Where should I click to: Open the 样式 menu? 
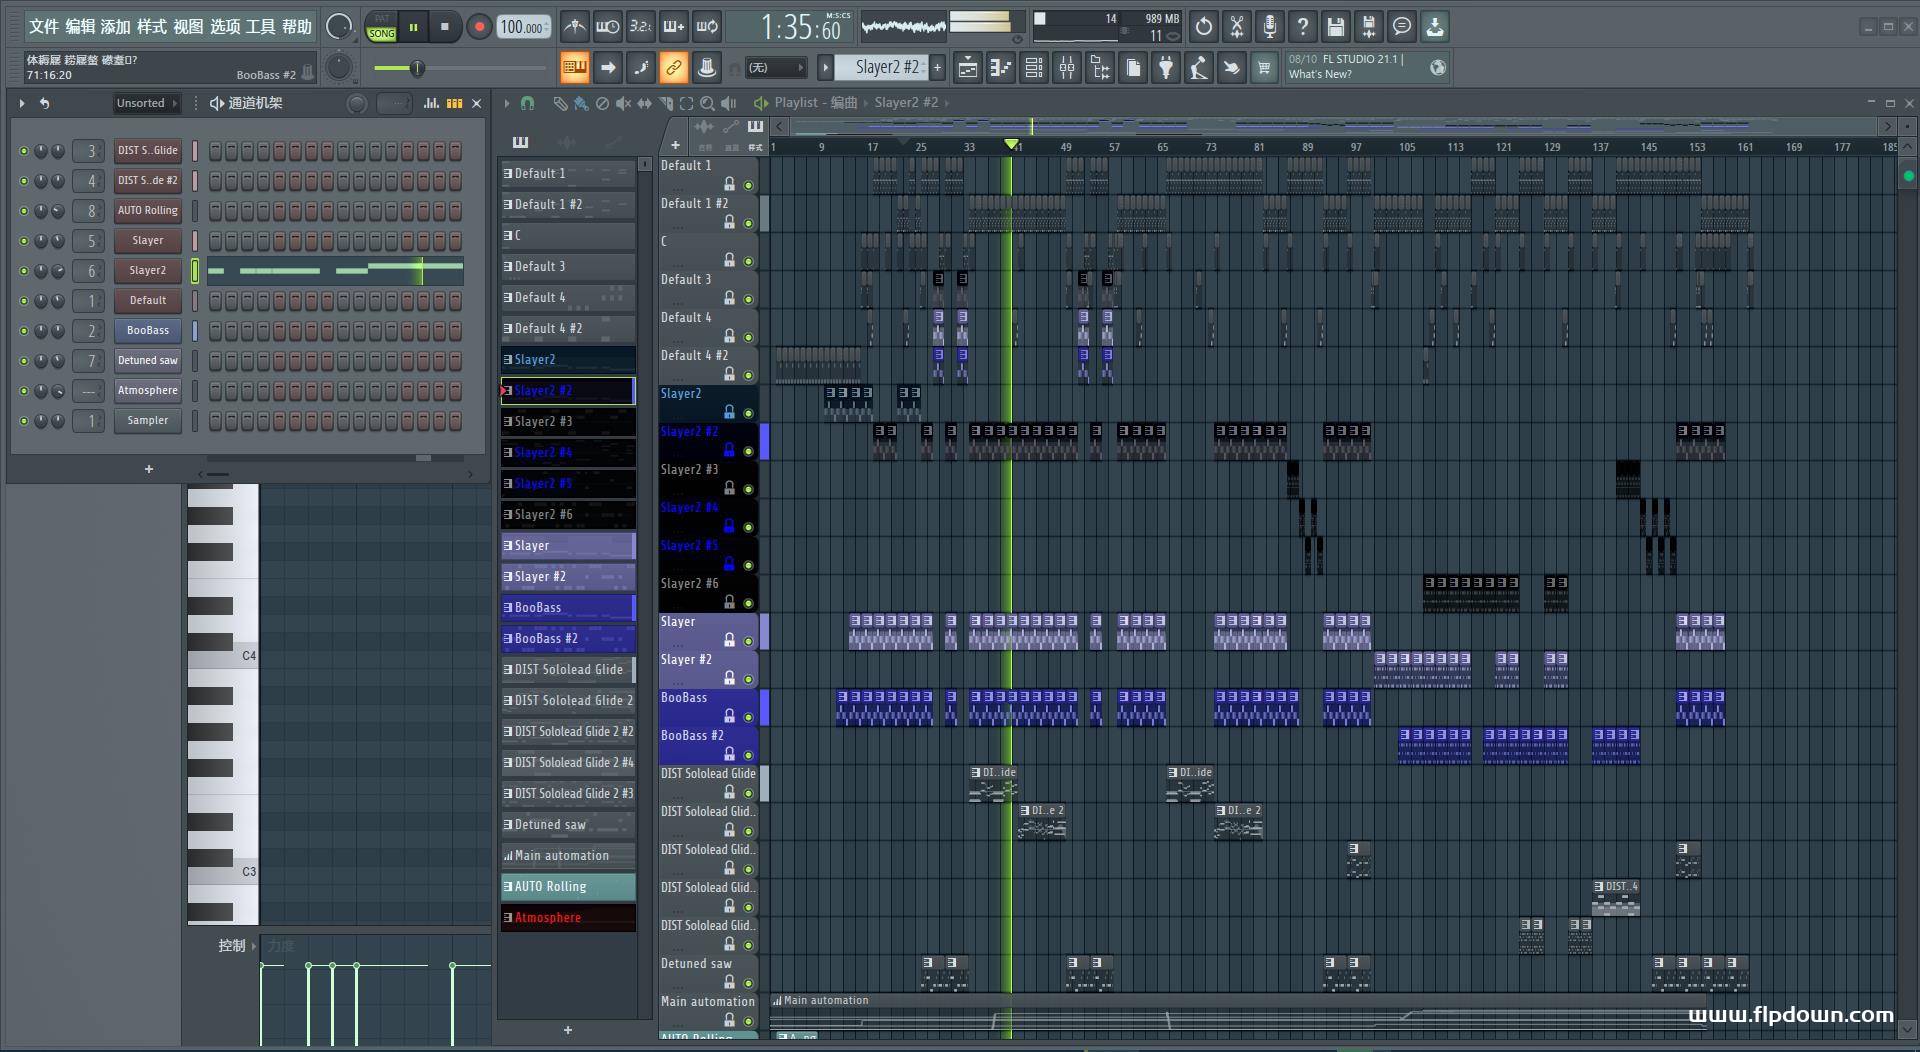(152, 27)
